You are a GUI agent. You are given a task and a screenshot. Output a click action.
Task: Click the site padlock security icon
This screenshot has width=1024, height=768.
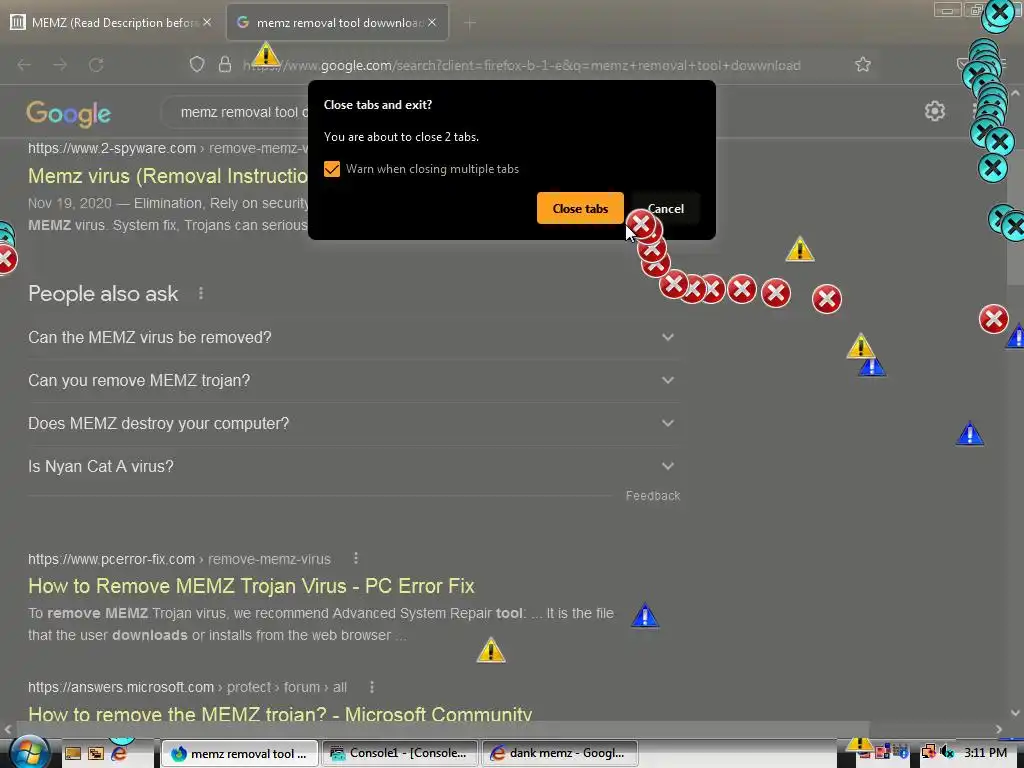[x=225, y=65]
